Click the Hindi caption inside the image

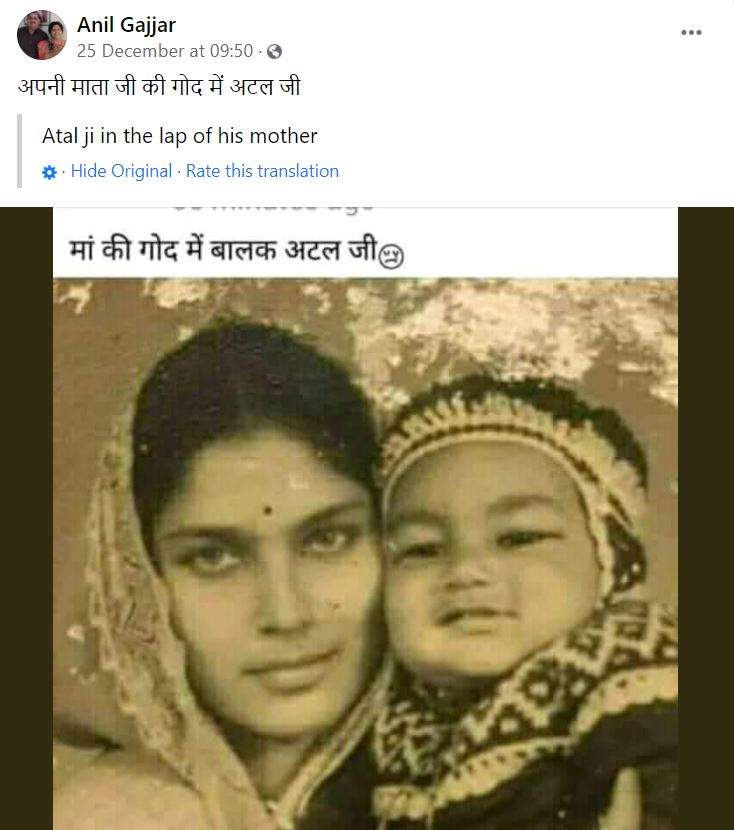point(223,249)
